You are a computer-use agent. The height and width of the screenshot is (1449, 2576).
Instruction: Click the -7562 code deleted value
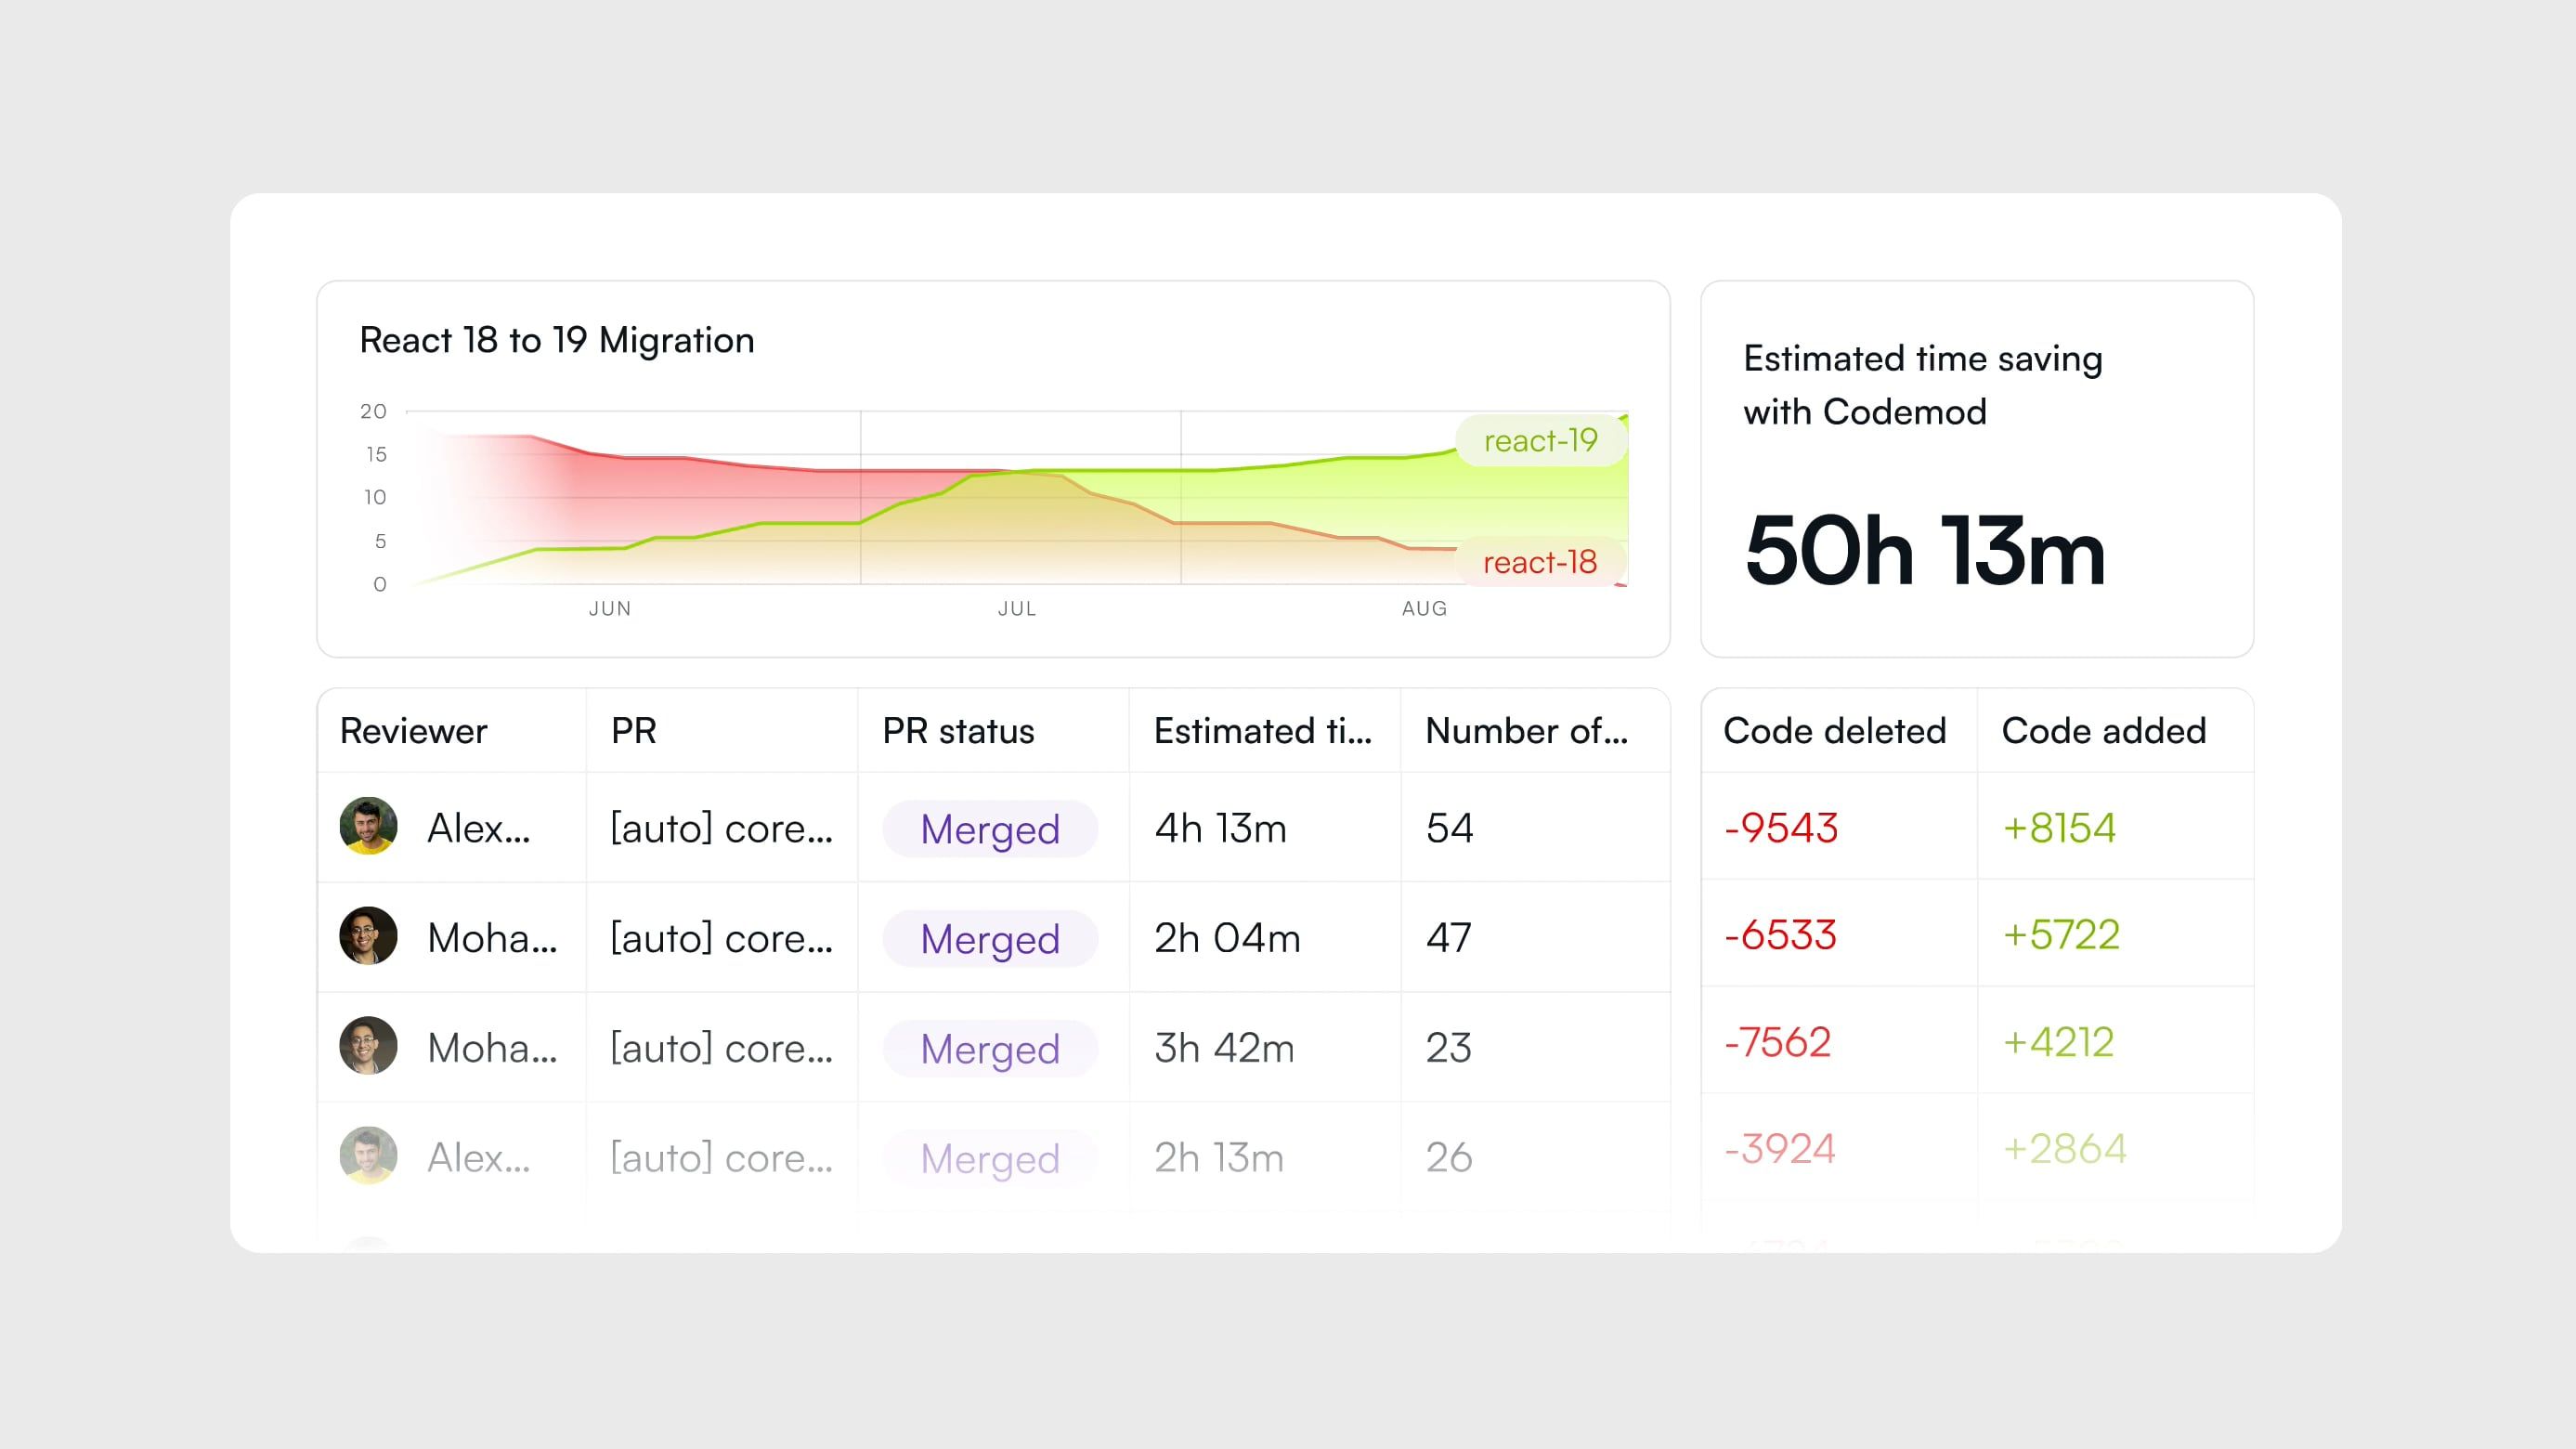(1777, 1042)
